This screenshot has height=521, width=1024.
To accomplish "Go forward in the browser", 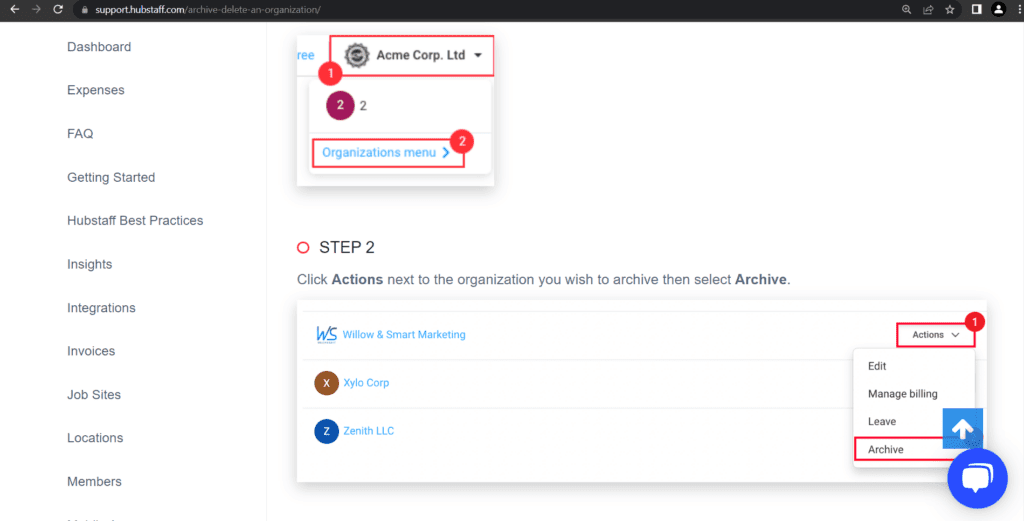I will click(x=36, y=10).
